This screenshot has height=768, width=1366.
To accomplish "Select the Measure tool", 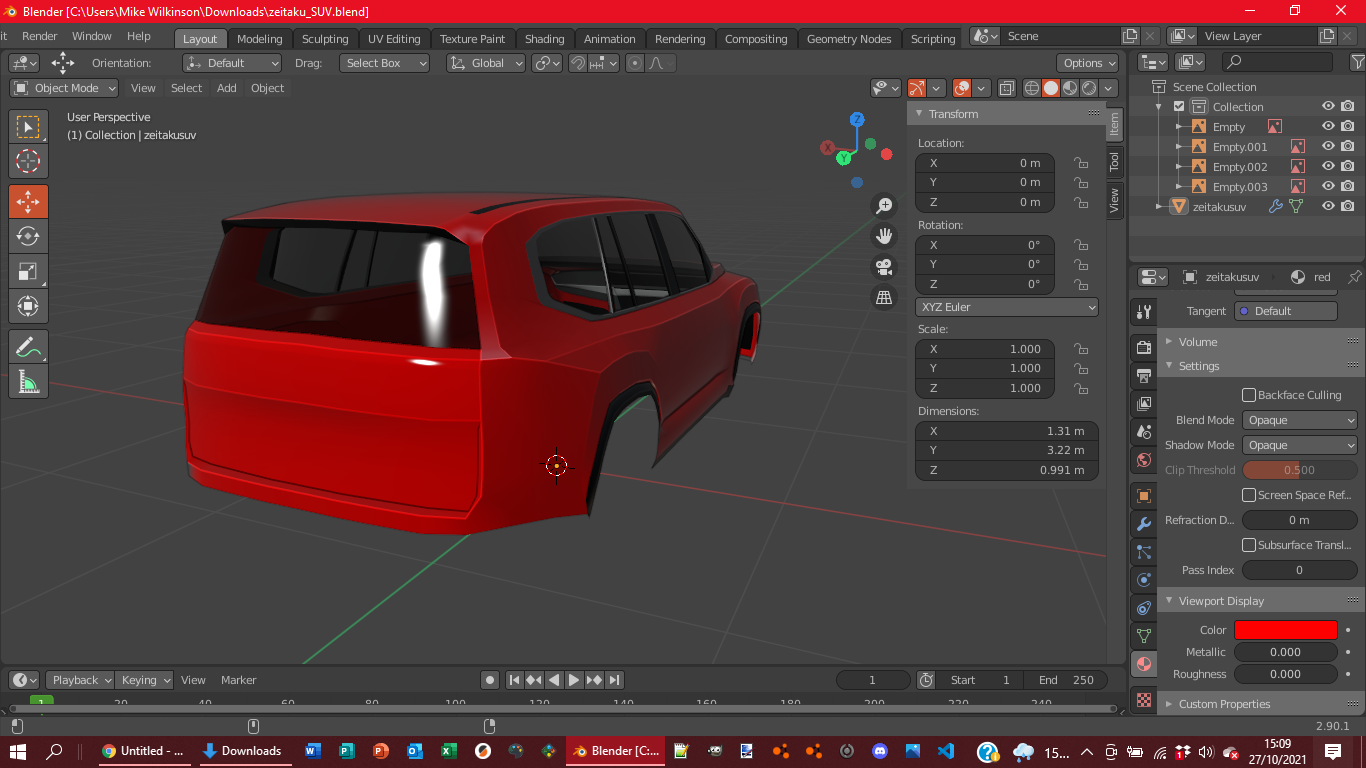I will (x=28, y=382).
